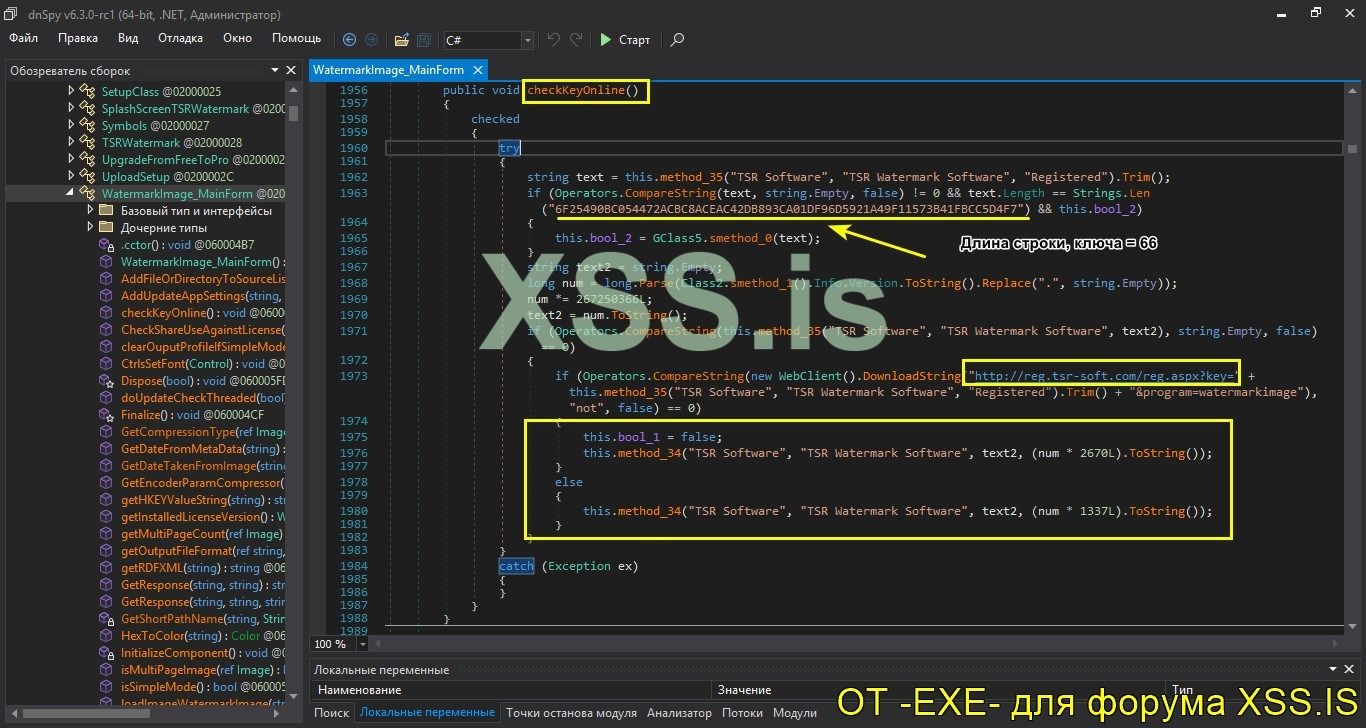The height and width of the screenshot is (728, 1366).
Task: Switch to the Поиск bottom tab
Action: [x=331, y=713]
